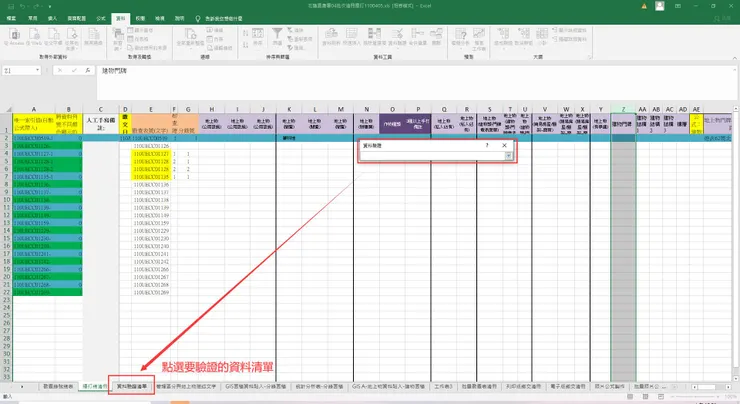Click the Save icon in quick access toolbar

(12, 6)
